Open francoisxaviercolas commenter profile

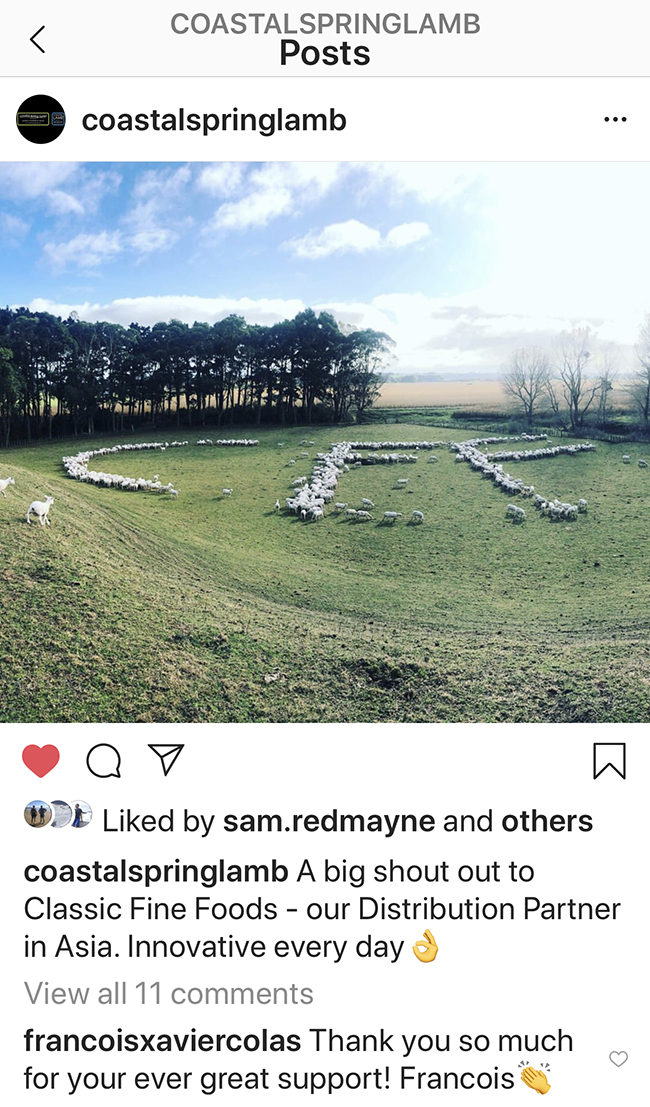click(x=162, y=1041)
